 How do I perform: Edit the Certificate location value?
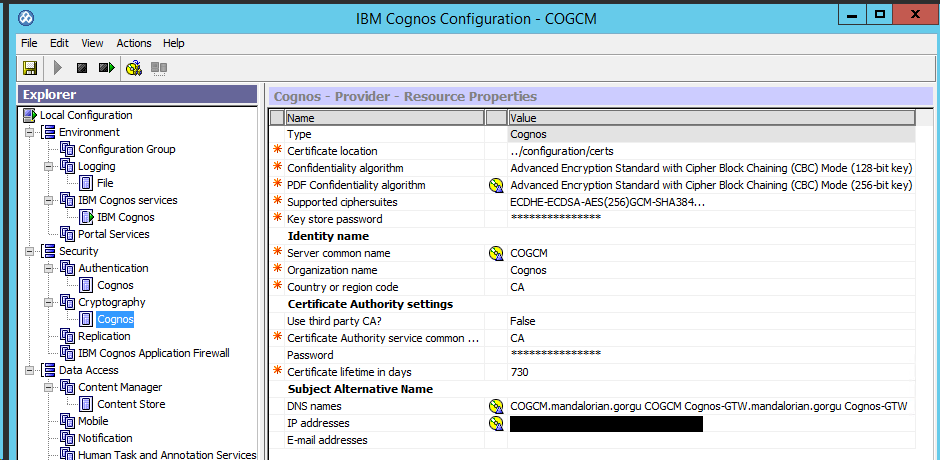pyautogui.click(x=712, y=151)
